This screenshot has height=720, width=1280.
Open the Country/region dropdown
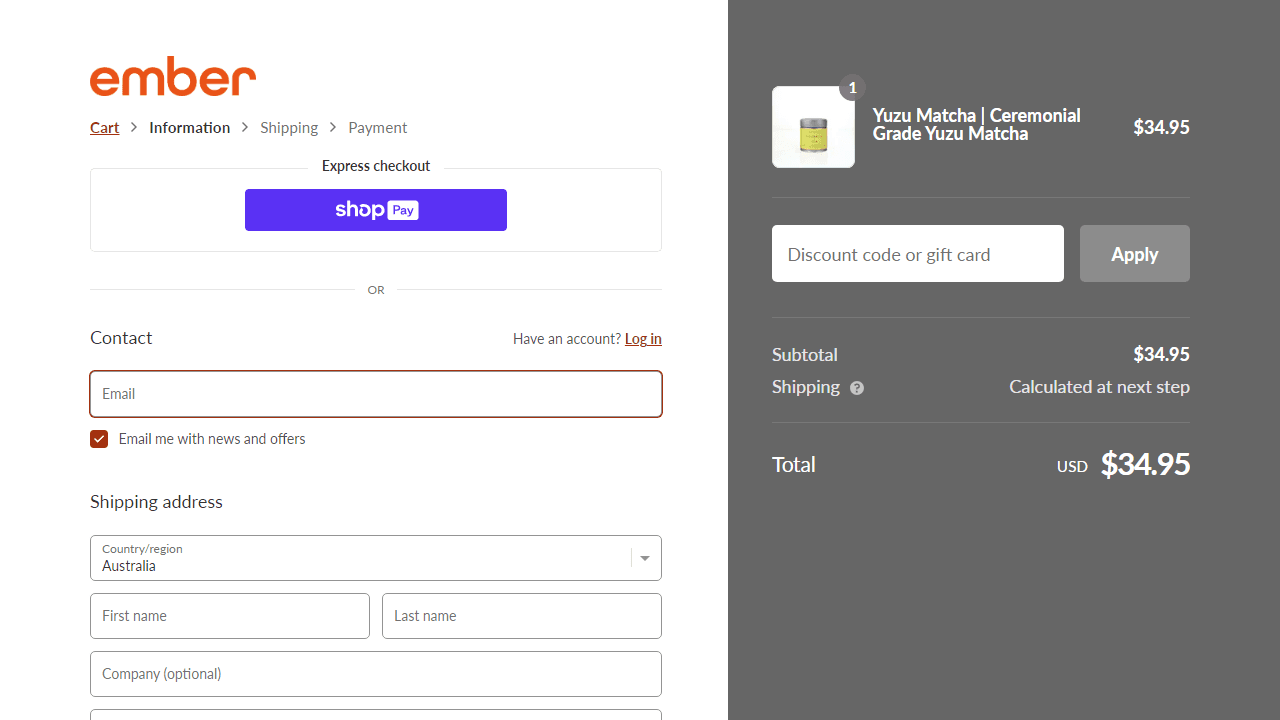coord(376,558)
